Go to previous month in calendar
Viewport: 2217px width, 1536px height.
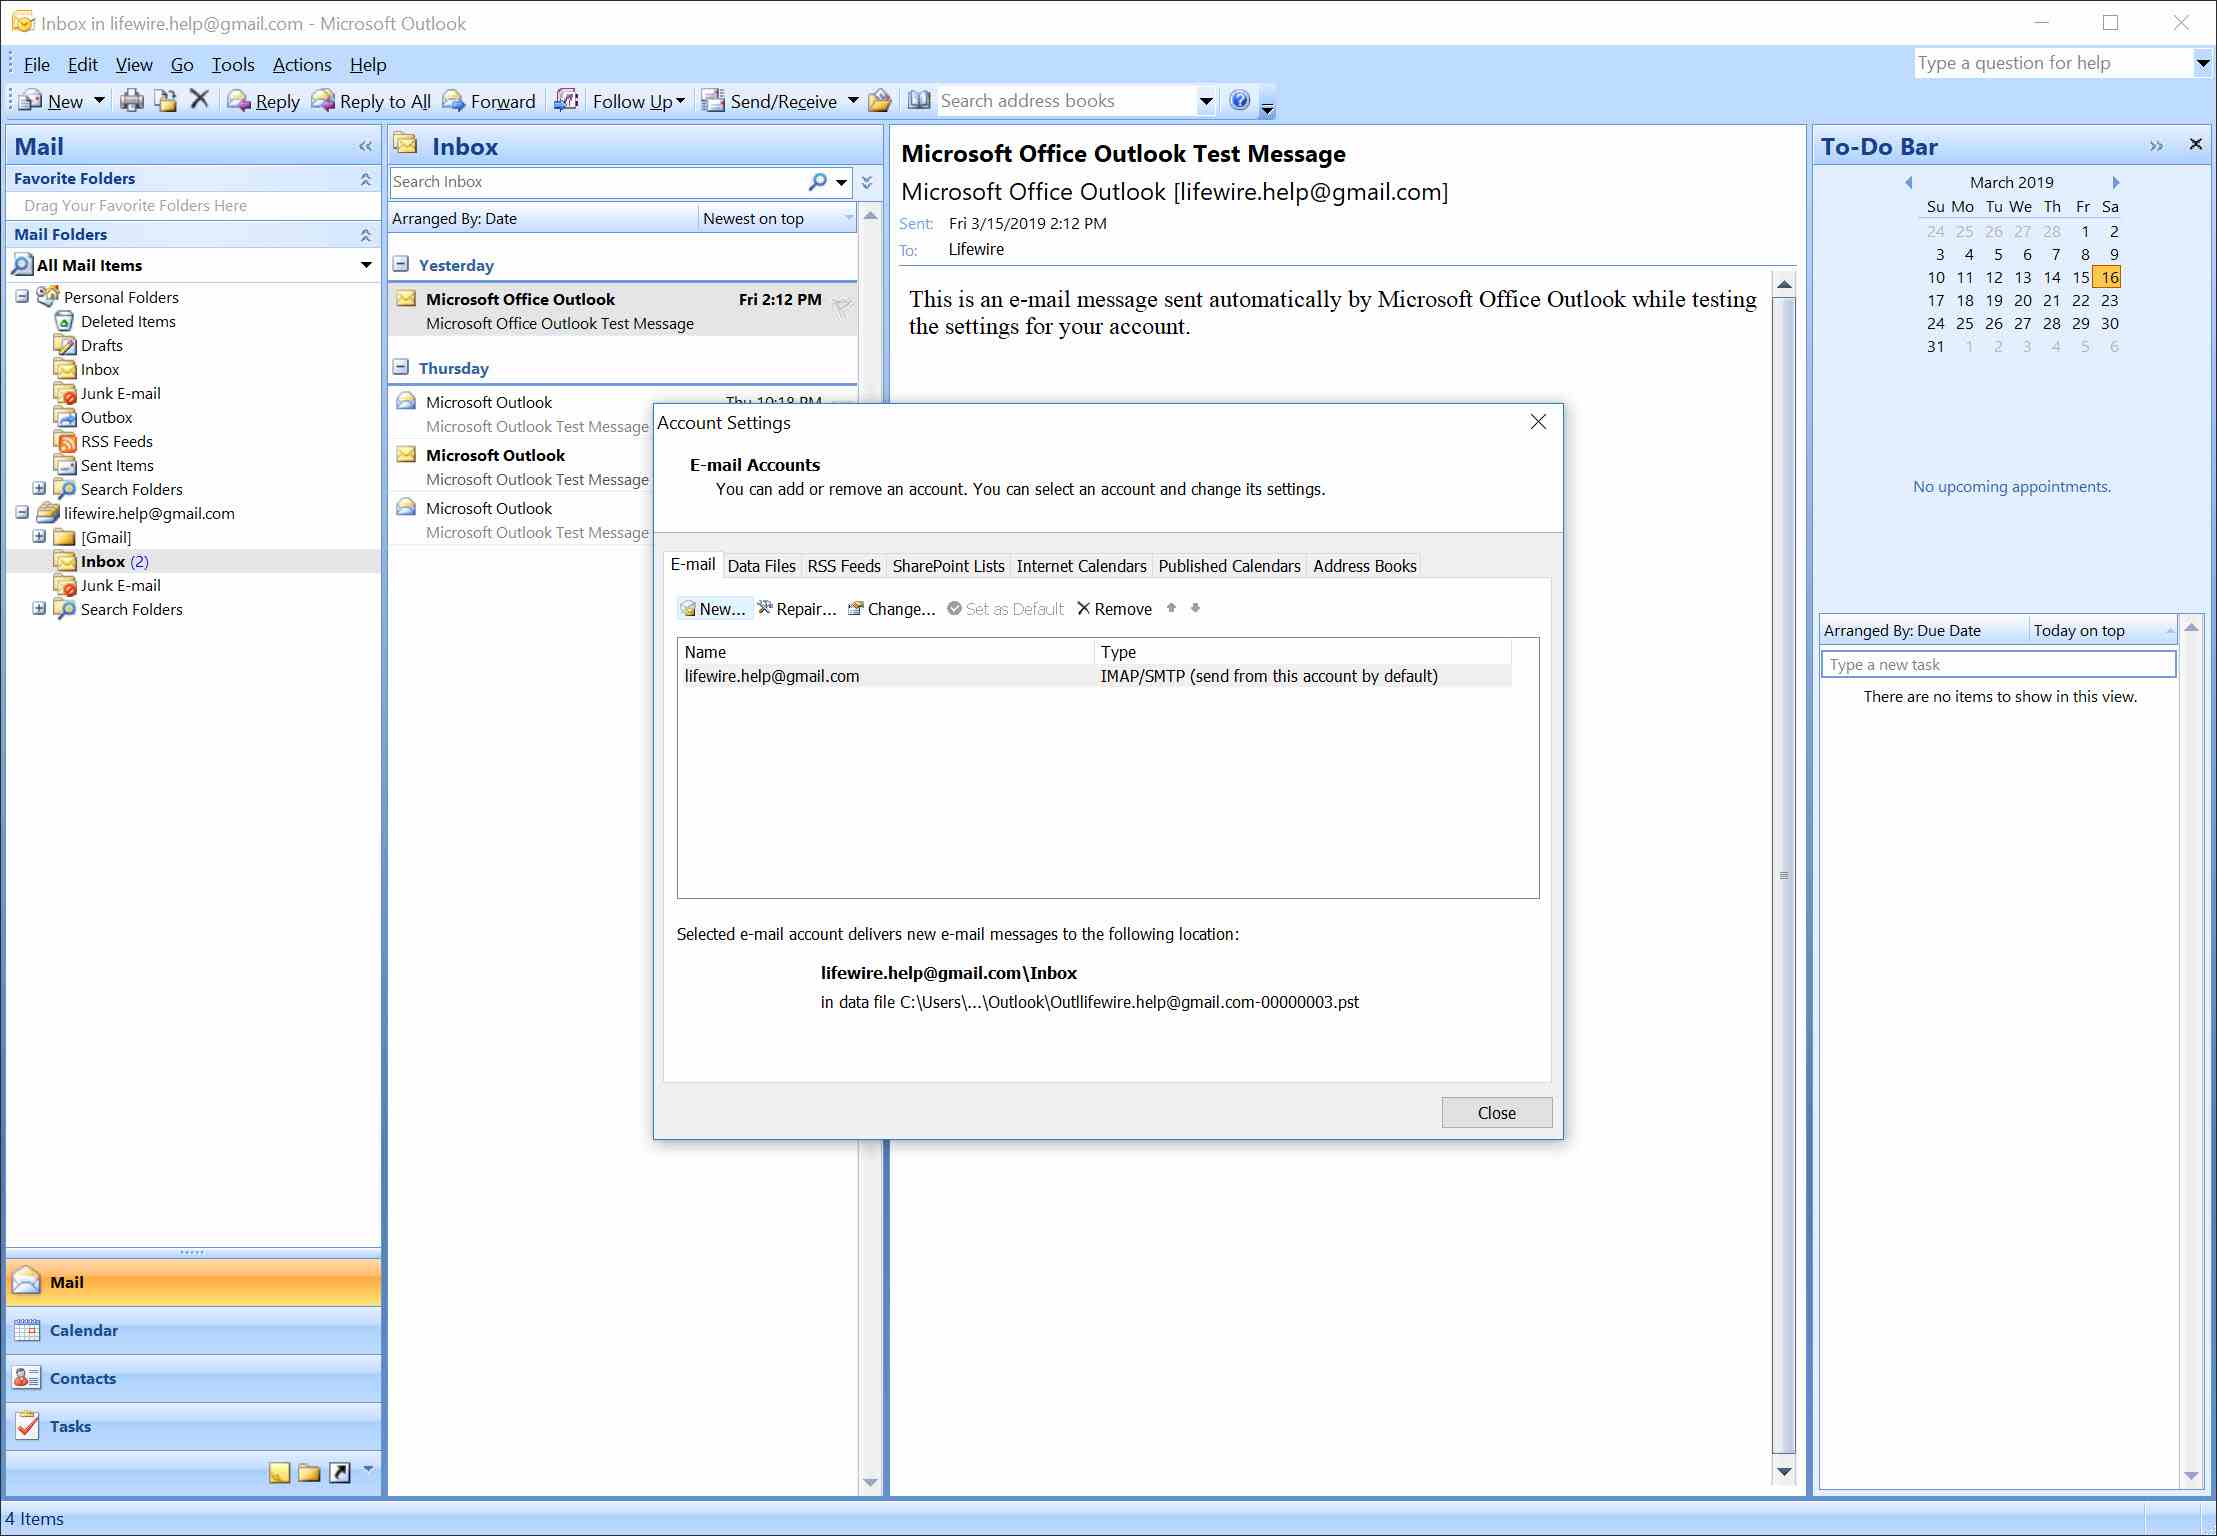1908,182
